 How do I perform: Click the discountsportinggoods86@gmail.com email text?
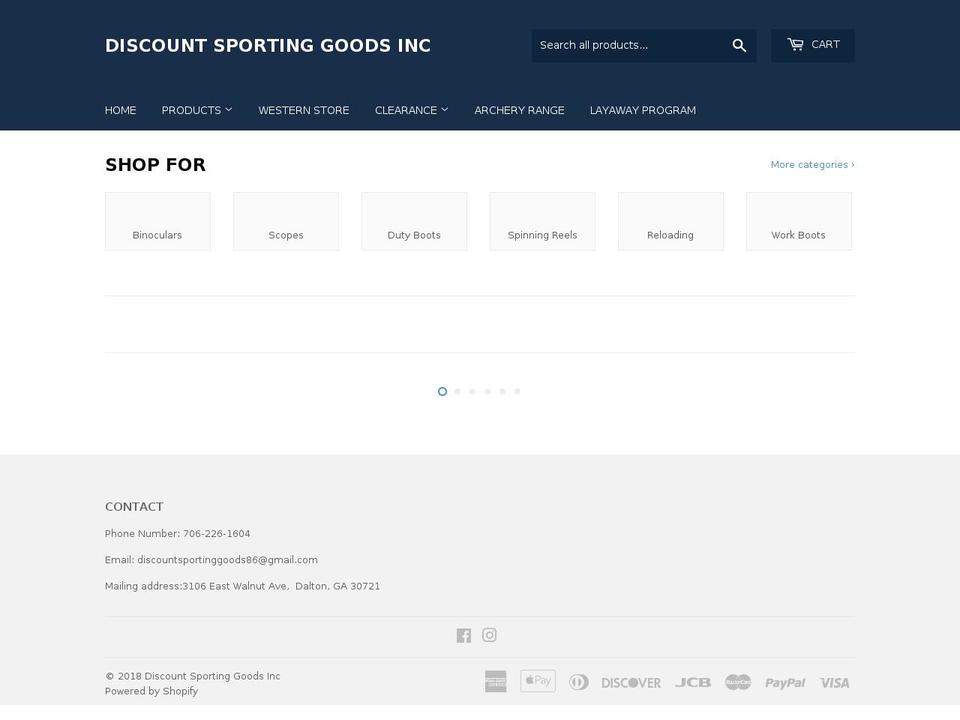point(227,560)
